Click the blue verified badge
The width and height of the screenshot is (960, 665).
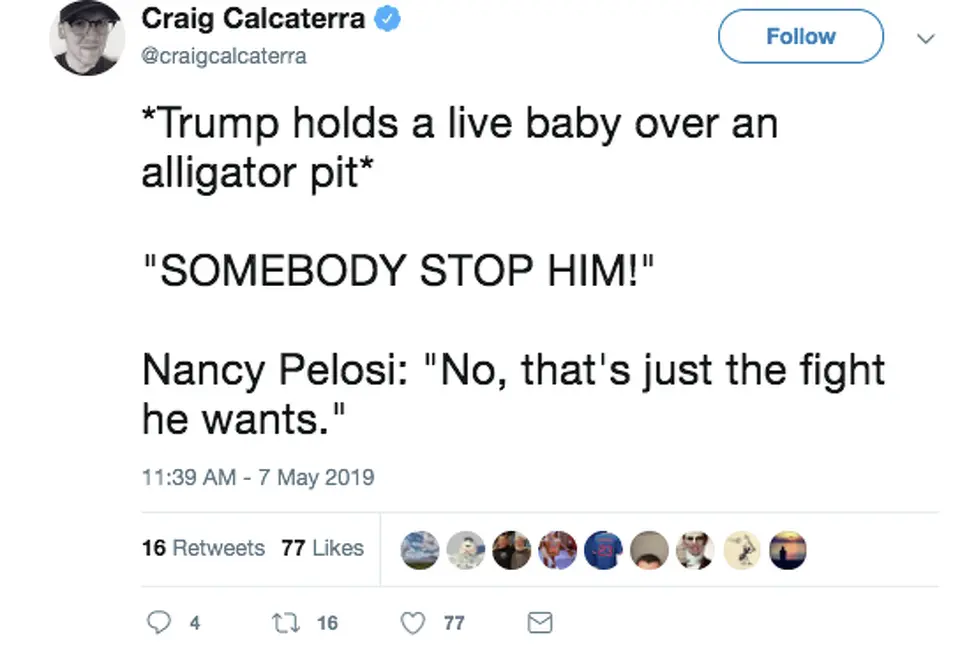[387, 18]
